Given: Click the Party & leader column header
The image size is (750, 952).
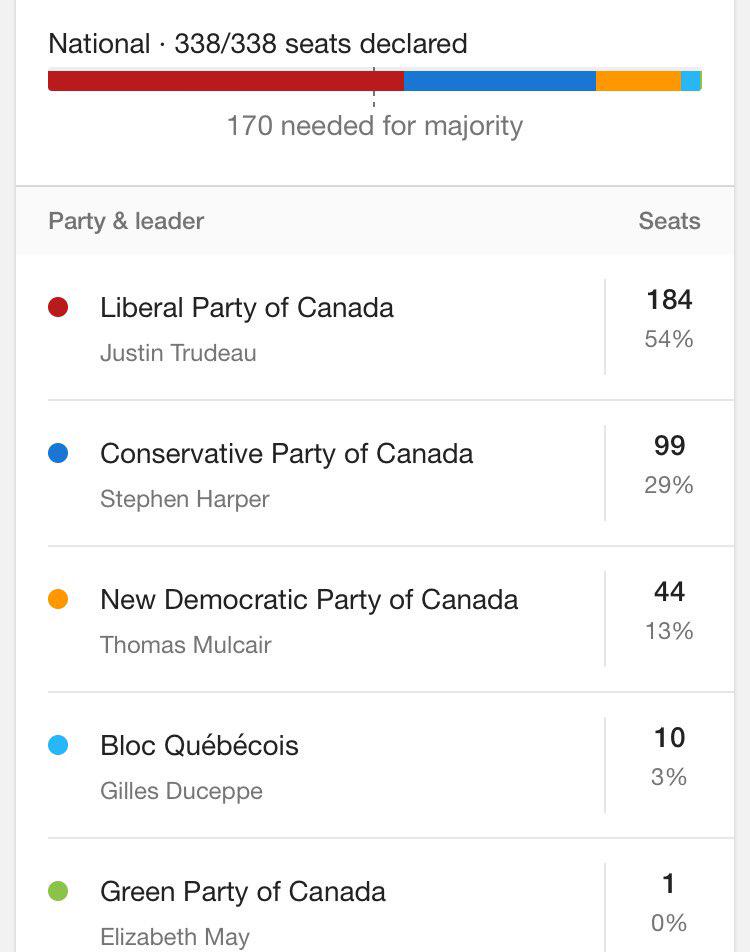Looking at the screenshot, I should [126, 221].
